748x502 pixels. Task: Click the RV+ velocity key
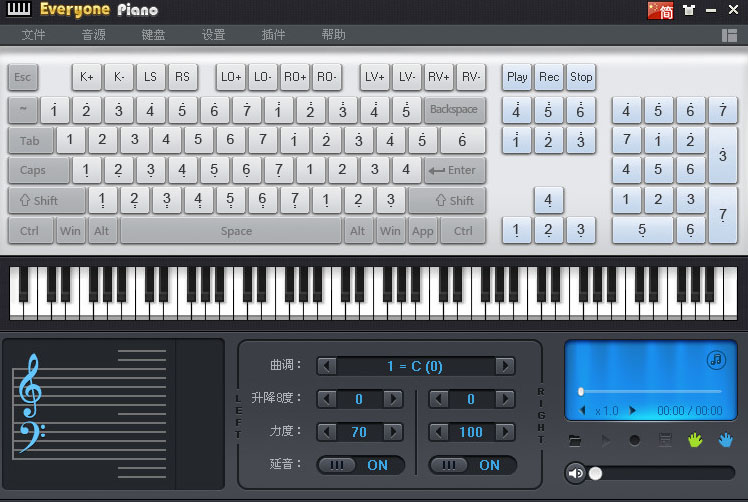438,77
